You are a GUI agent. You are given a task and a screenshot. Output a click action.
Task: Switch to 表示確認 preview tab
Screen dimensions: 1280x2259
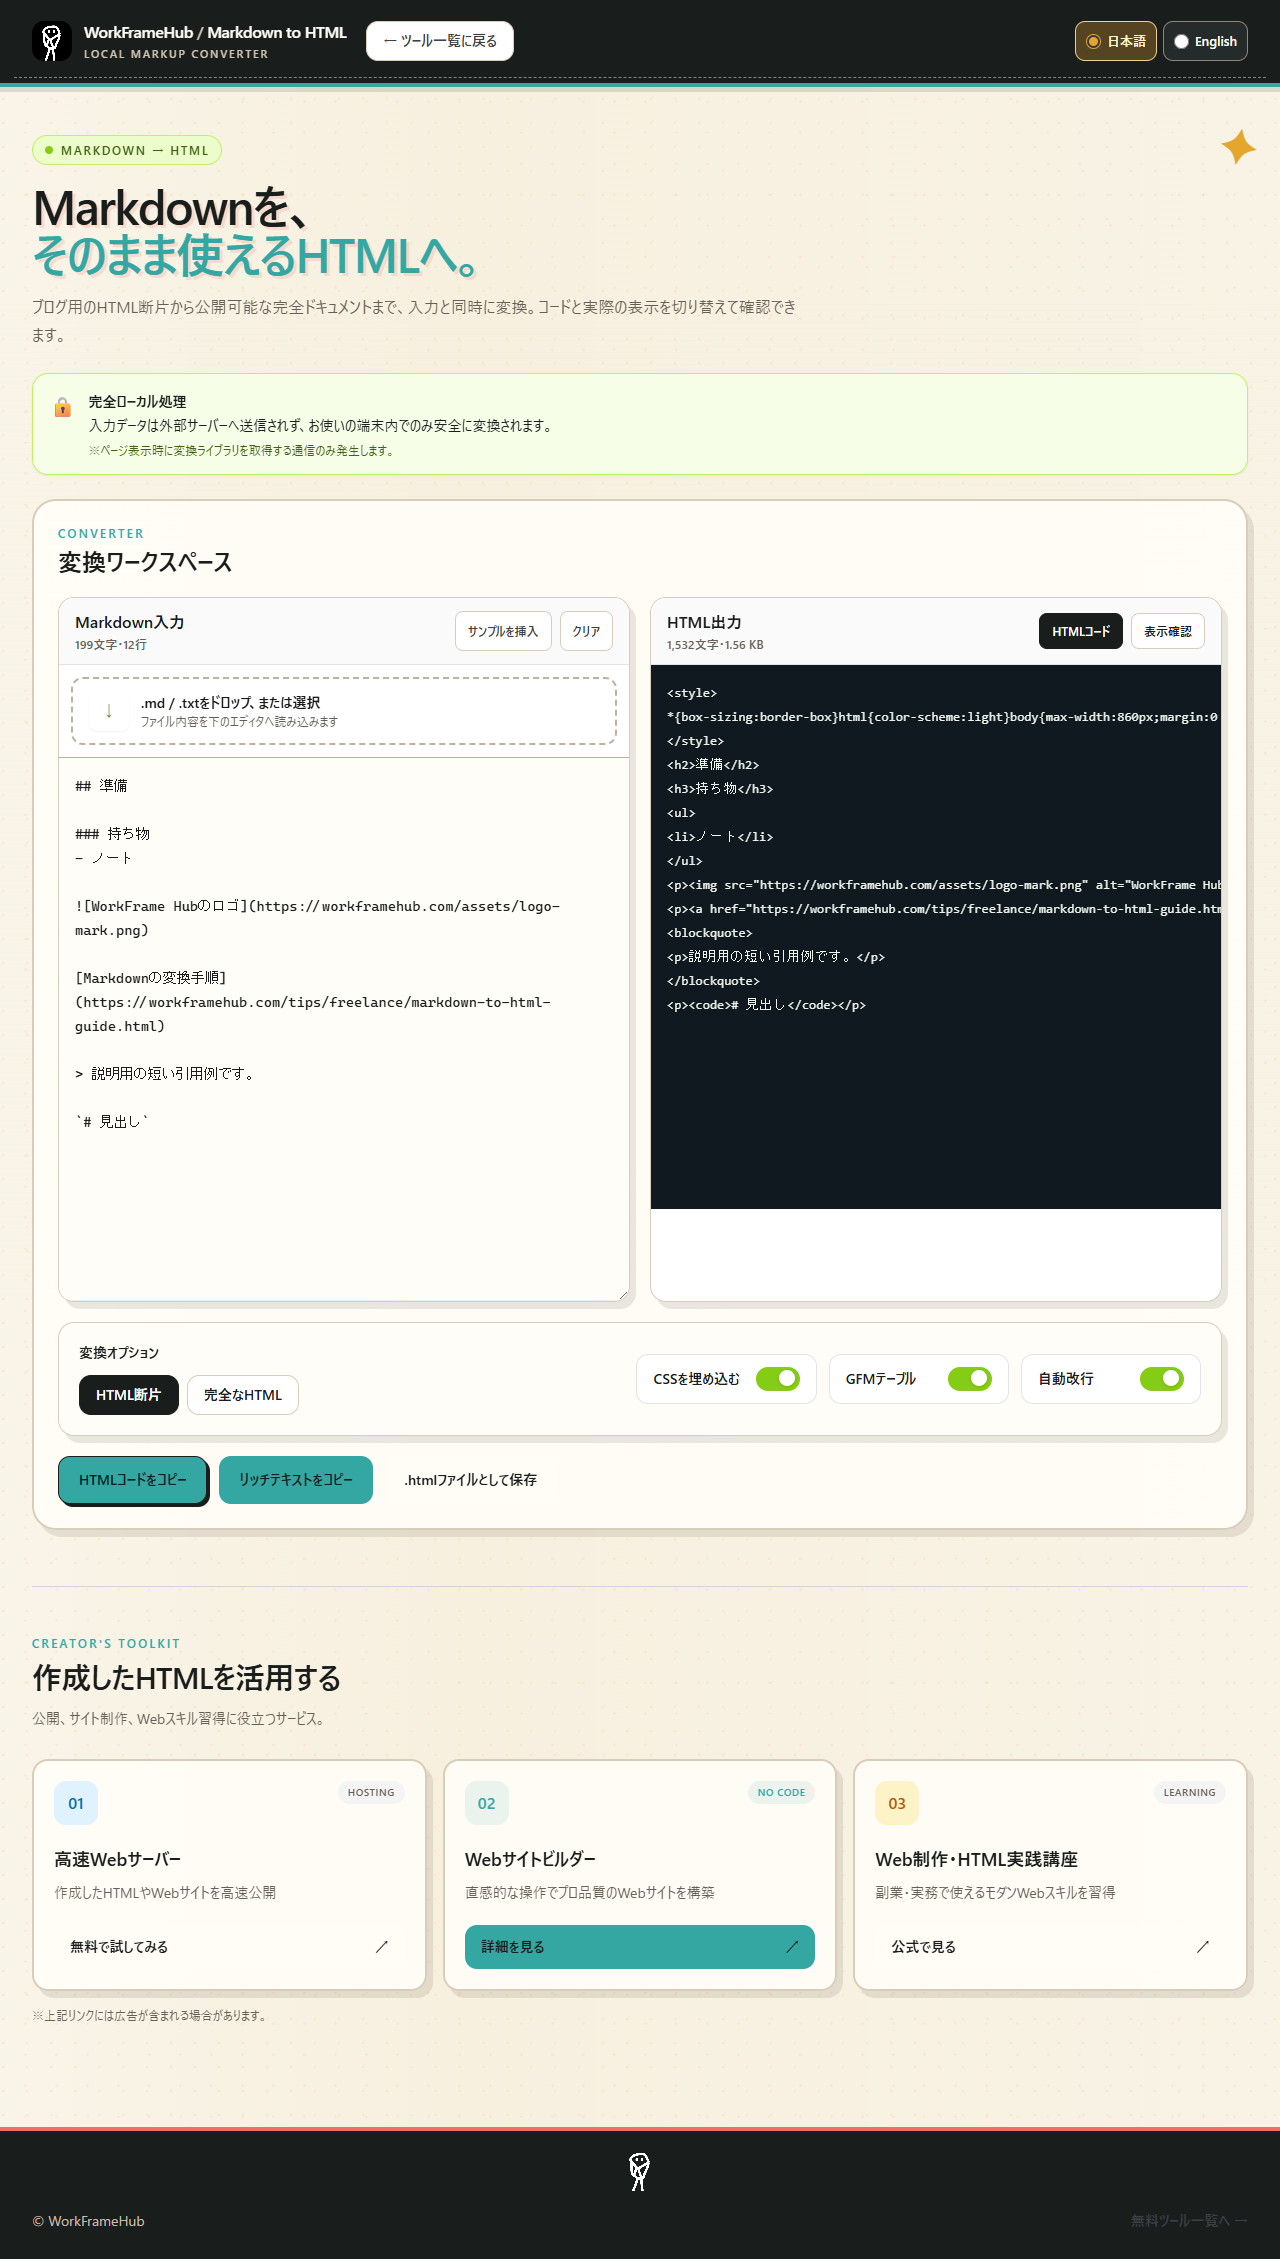point(1168,631)
